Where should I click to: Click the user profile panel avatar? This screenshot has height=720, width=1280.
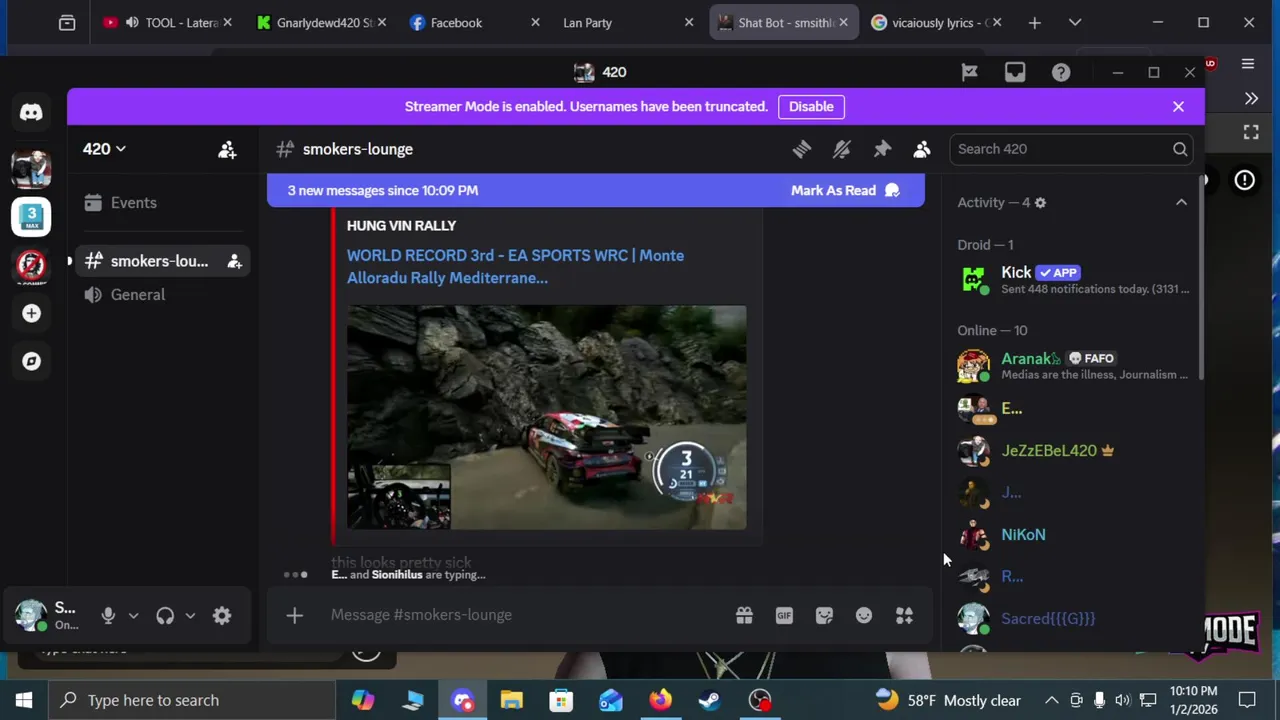tap(31, 616)
